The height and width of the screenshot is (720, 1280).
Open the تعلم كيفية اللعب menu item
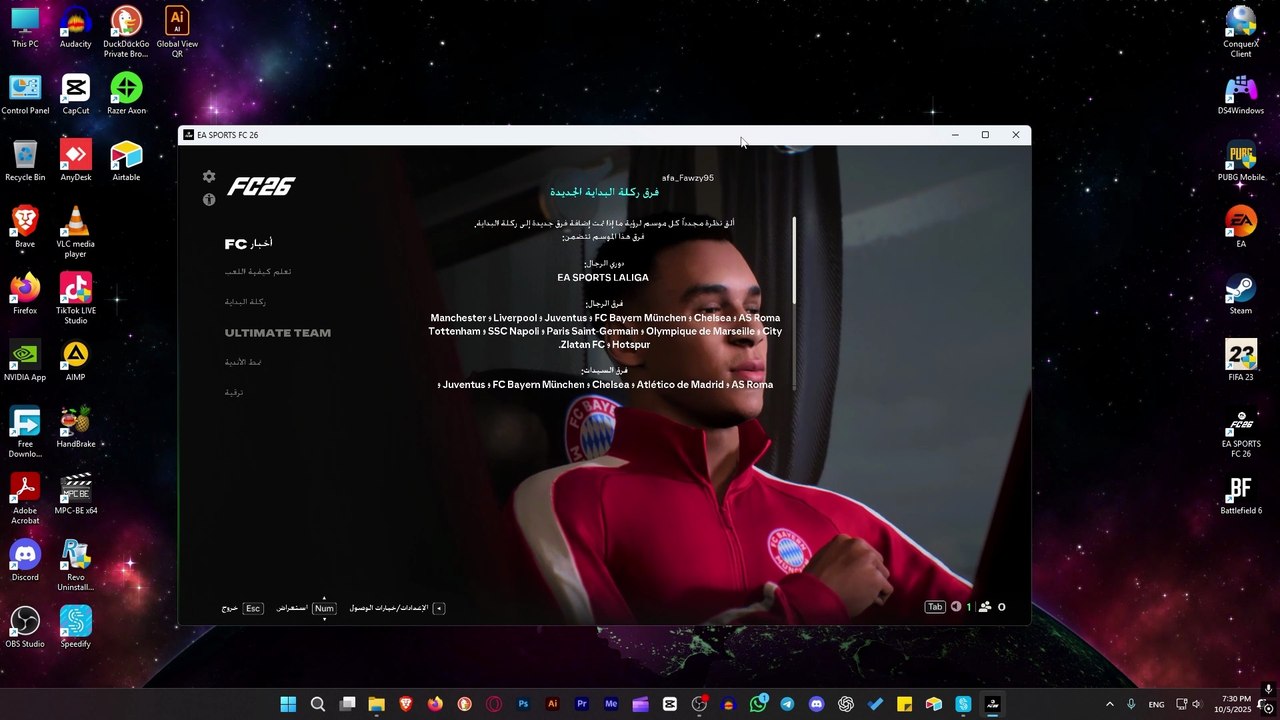[x=258, y=272]
